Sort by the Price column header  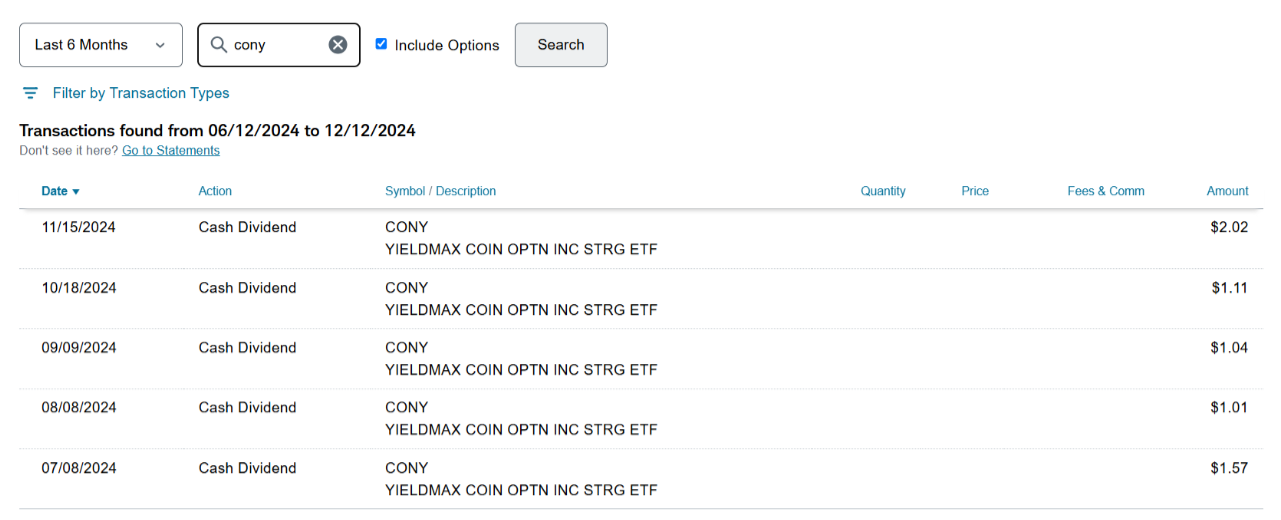(975, 191)
